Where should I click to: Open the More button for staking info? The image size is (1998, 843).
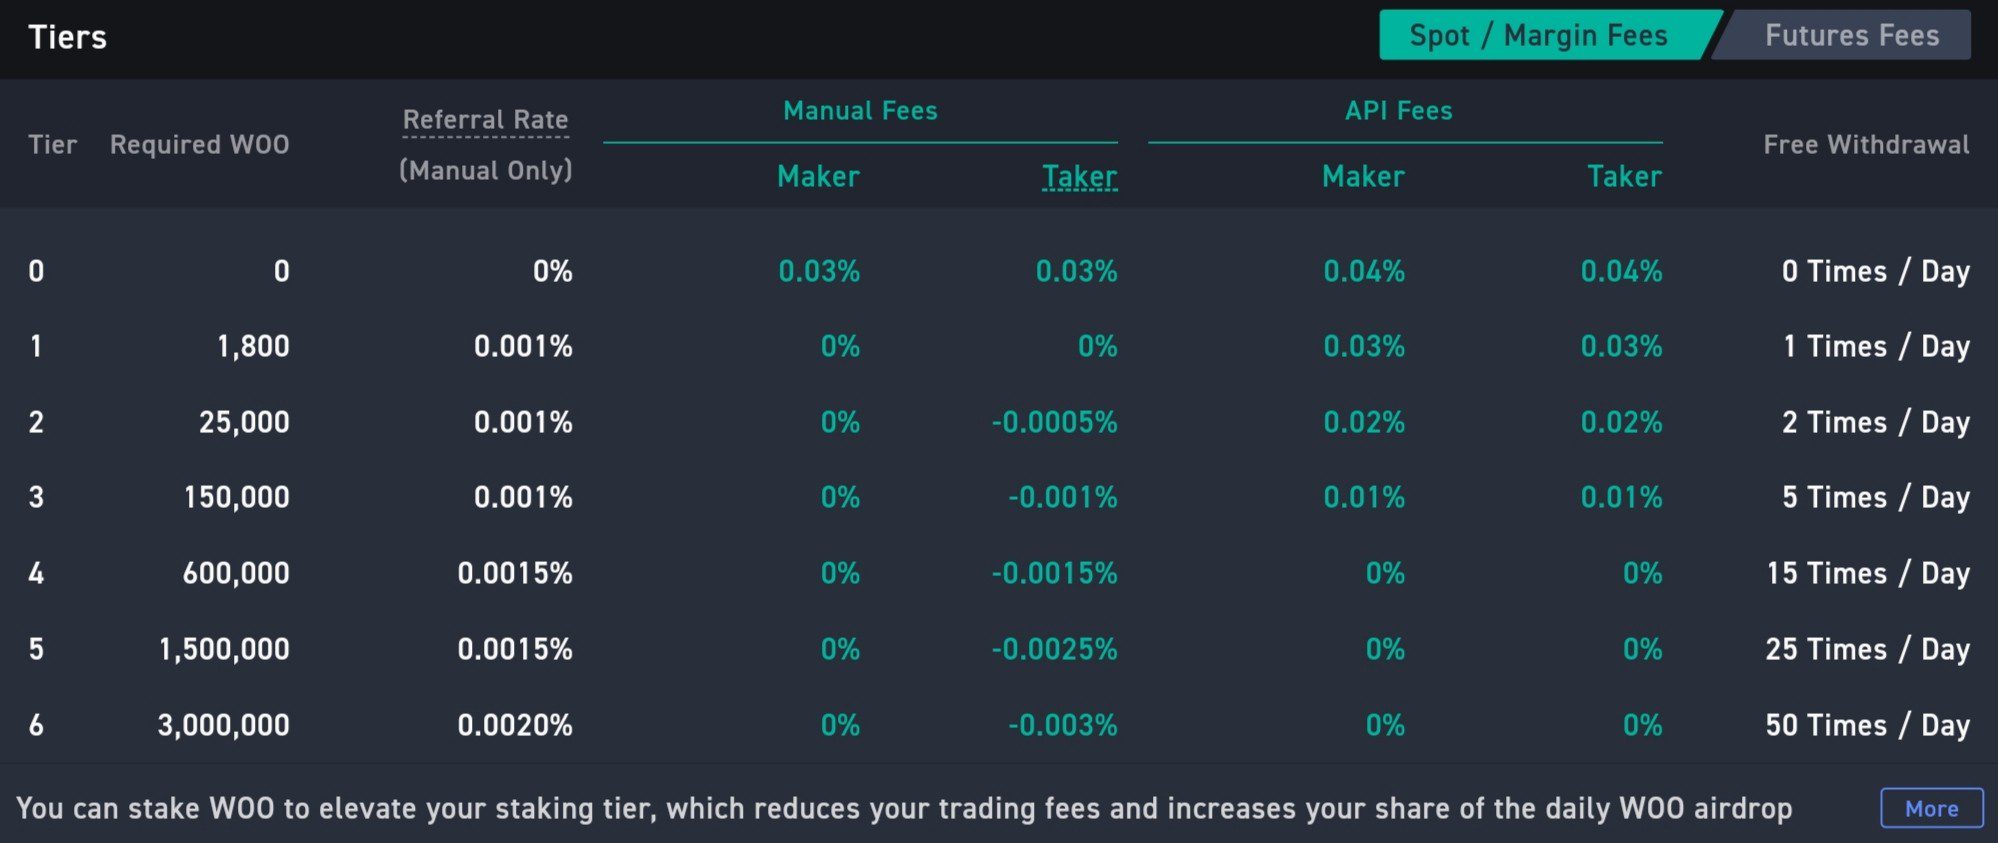tap(1931, 808)
